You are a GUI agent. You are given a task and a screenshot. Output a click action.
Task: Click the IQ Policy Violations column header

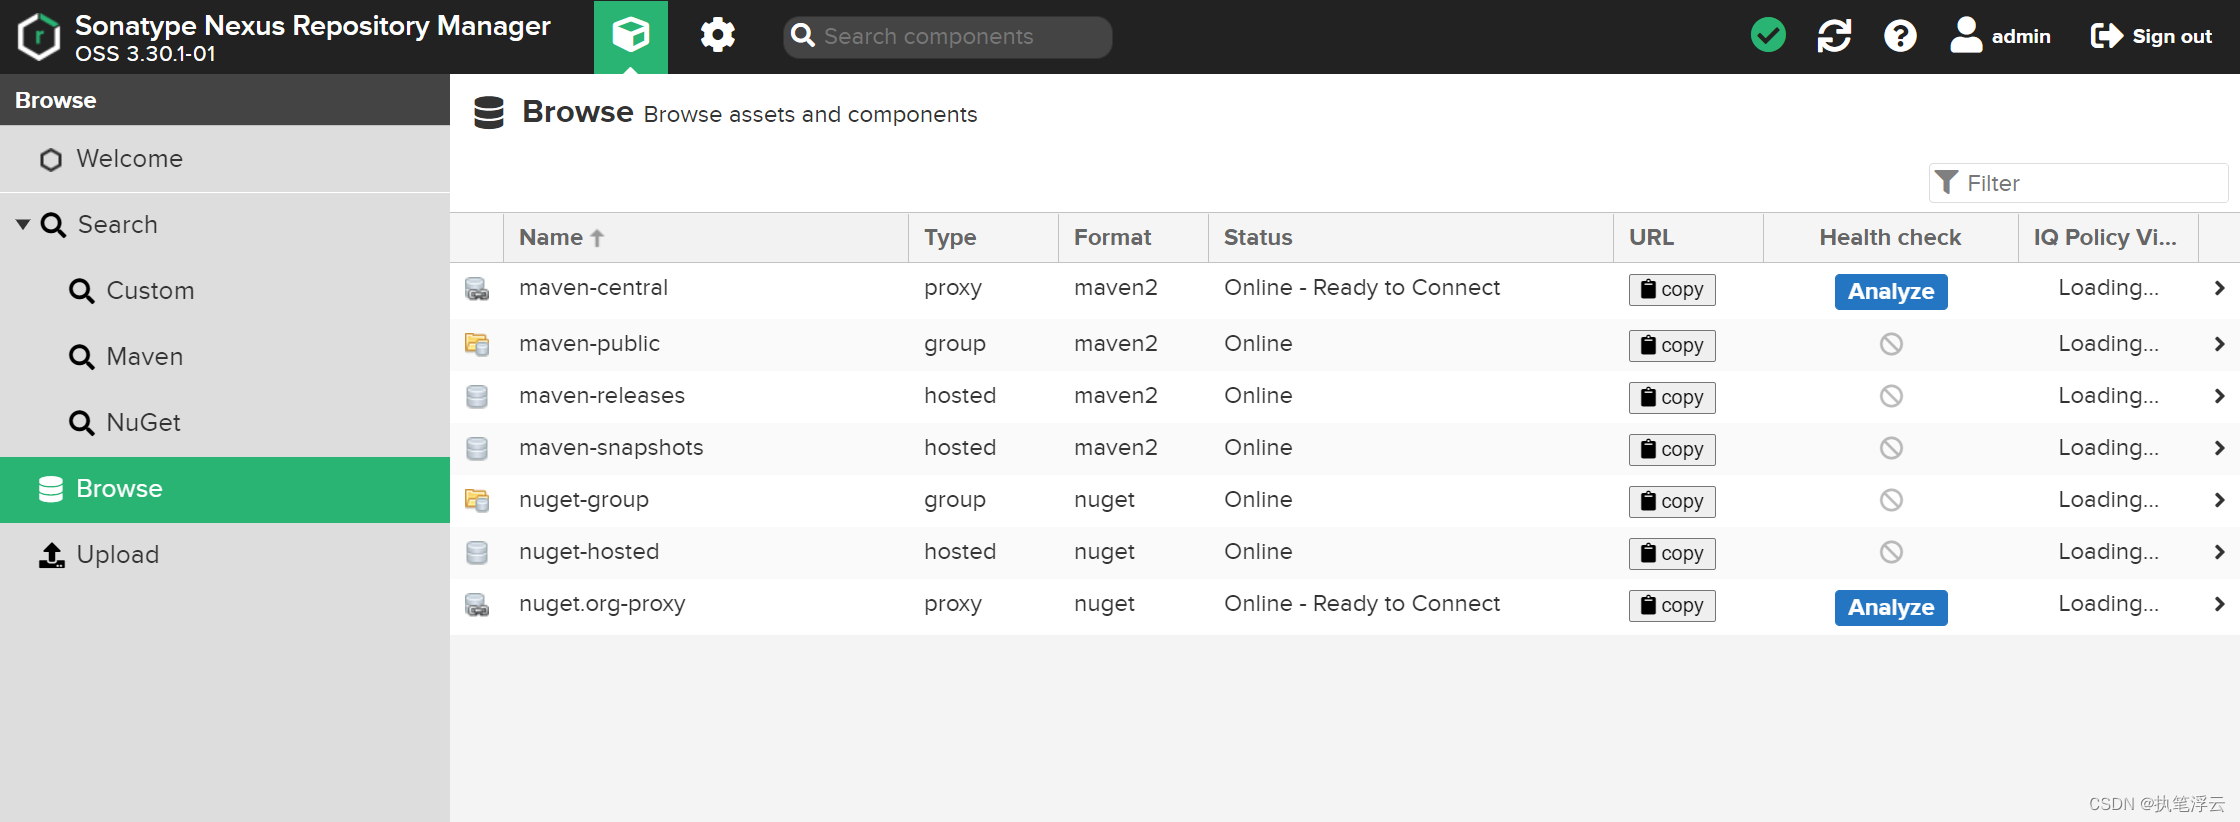(2108, 237)
